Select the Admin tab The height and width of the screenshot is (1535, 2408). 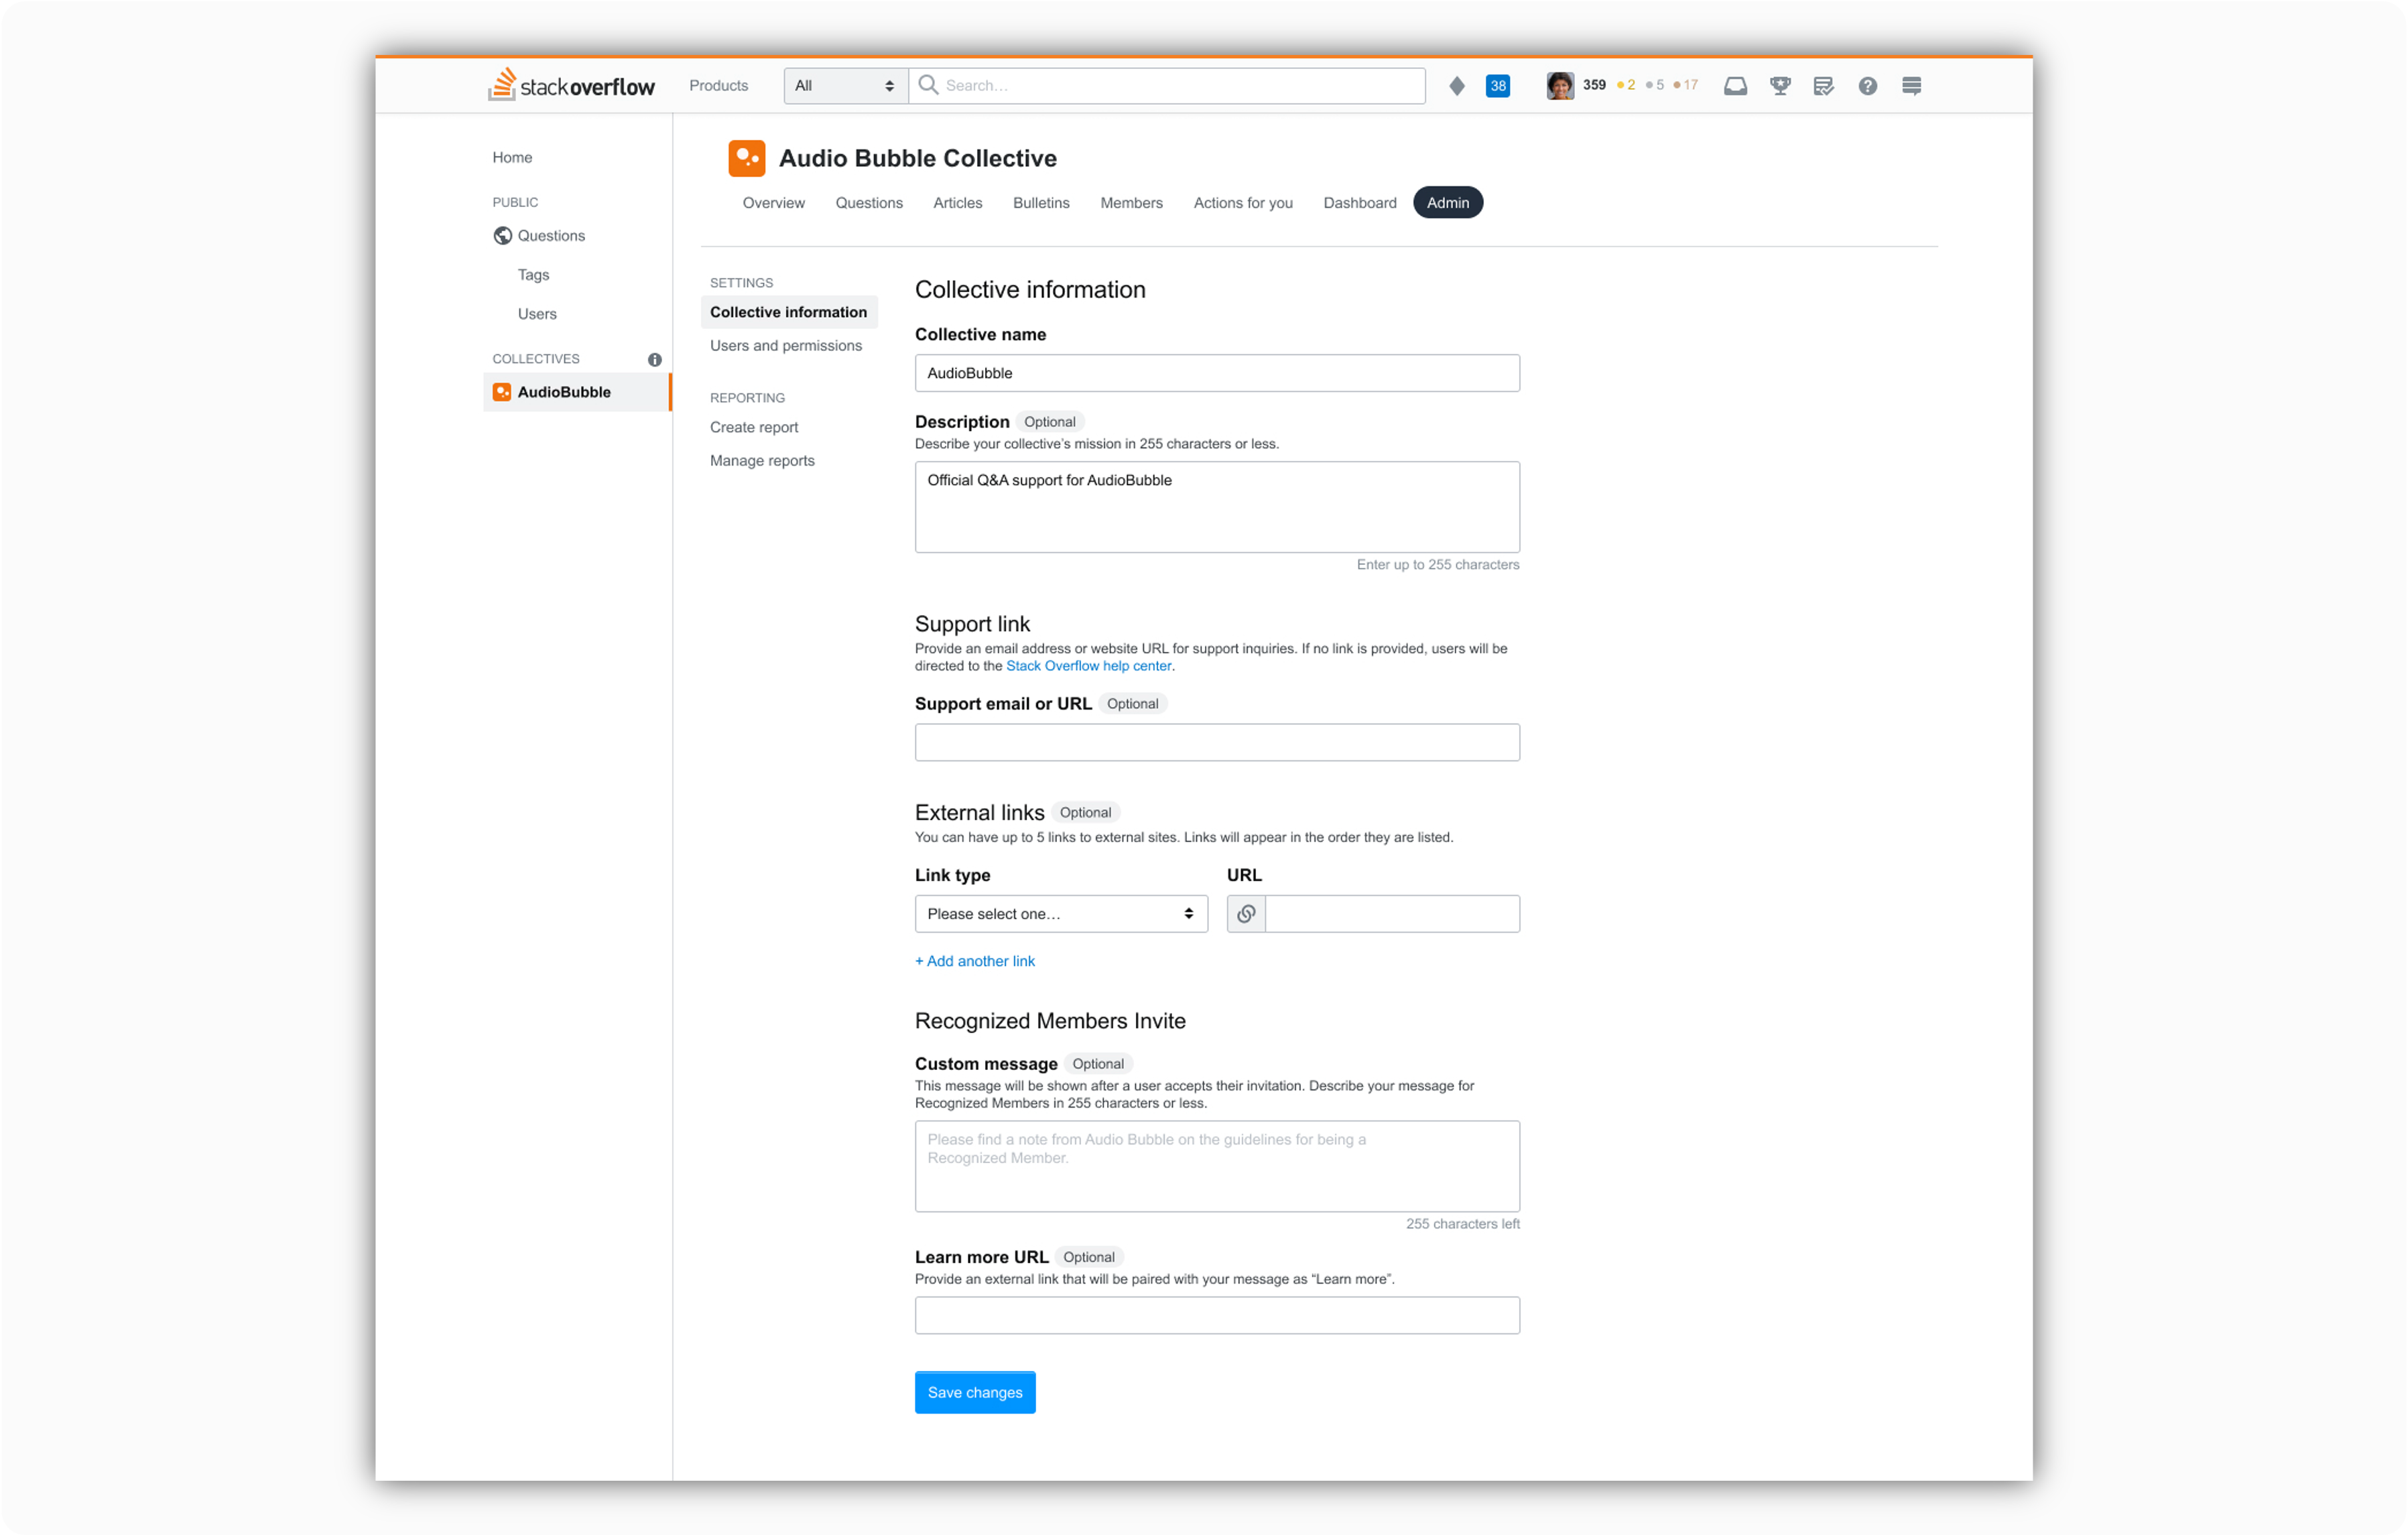[1448, 203]
